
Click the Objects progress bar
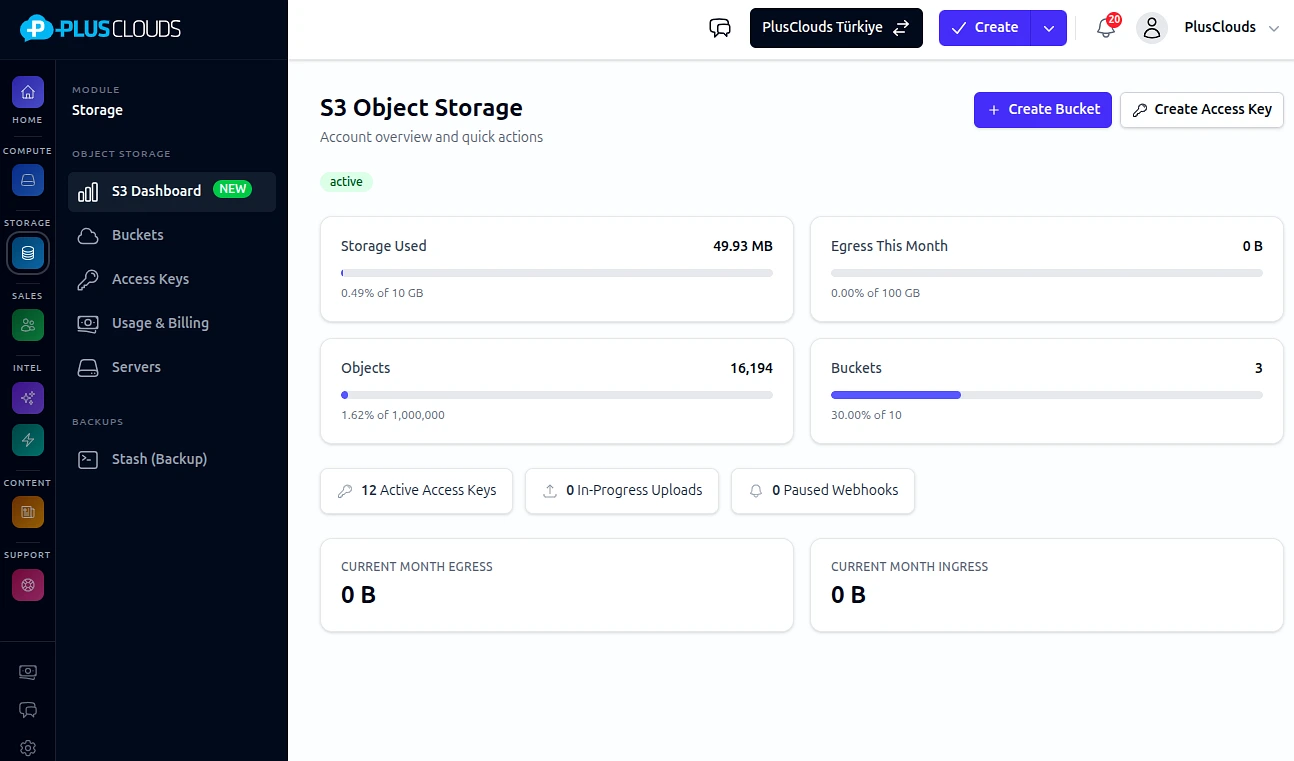[x=557, y=395]
